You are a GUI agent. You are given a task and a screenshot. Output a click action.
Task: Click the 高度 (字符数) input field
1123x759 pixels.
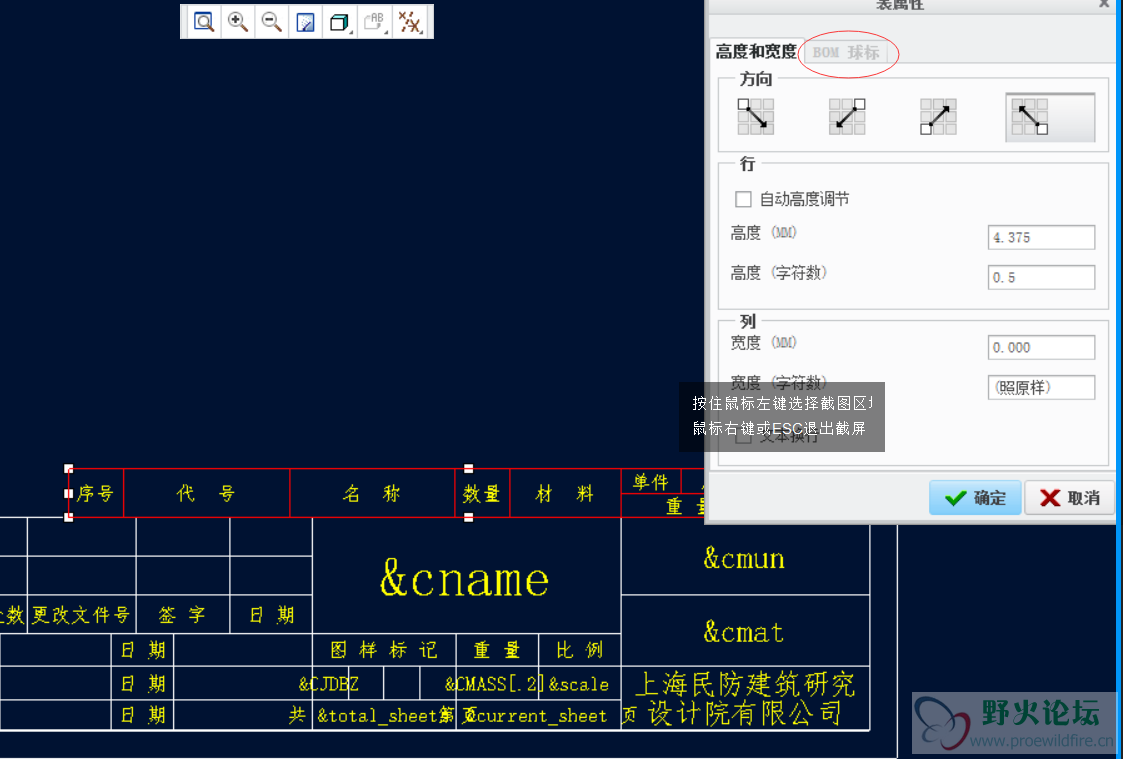pos(1041,277)
